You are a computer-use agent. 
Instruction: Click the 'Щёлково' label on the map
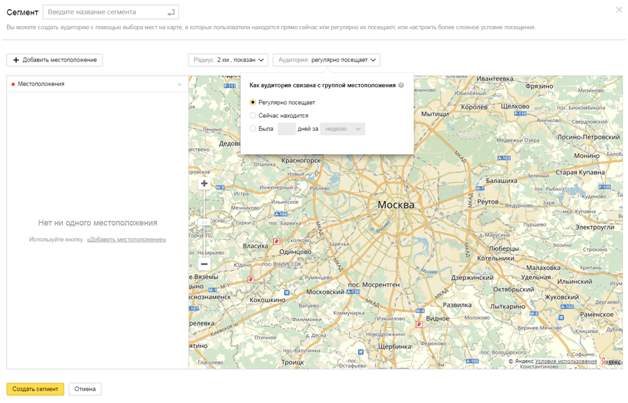coord(515,106)
